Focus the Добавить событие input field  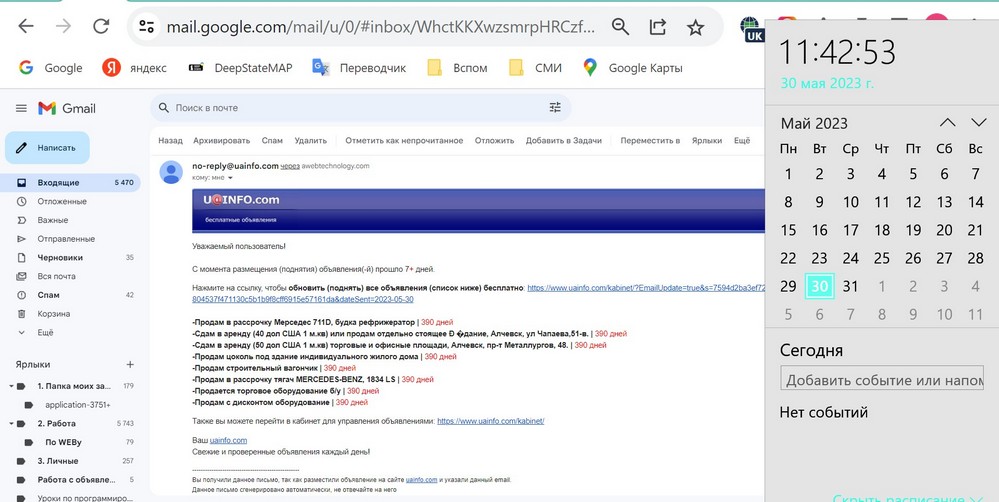pos(882,380)
